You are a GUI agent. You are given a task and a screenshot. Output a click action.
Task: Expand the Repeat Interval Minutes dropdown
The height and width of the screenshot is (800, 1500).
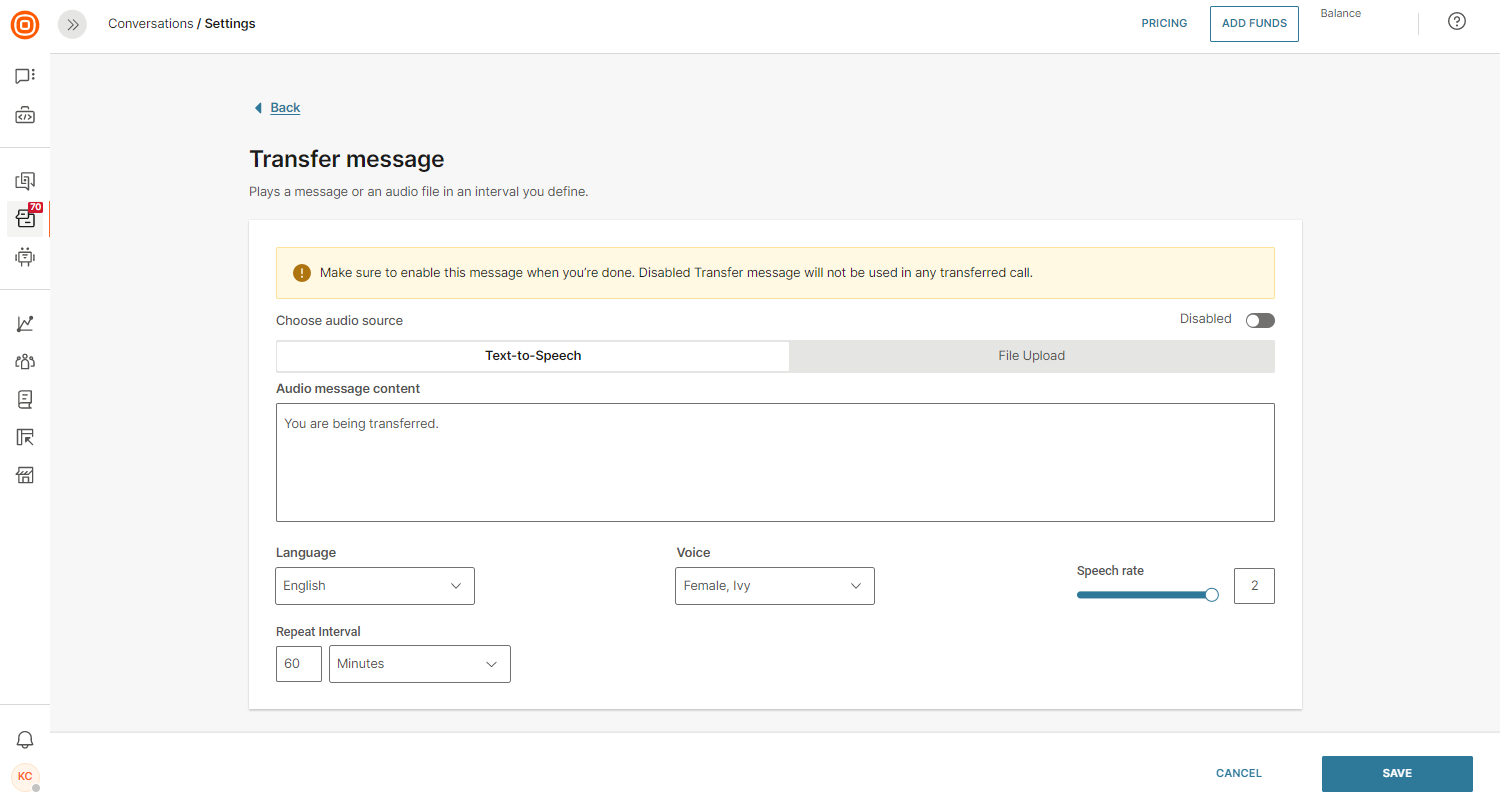tap(419, 664)
